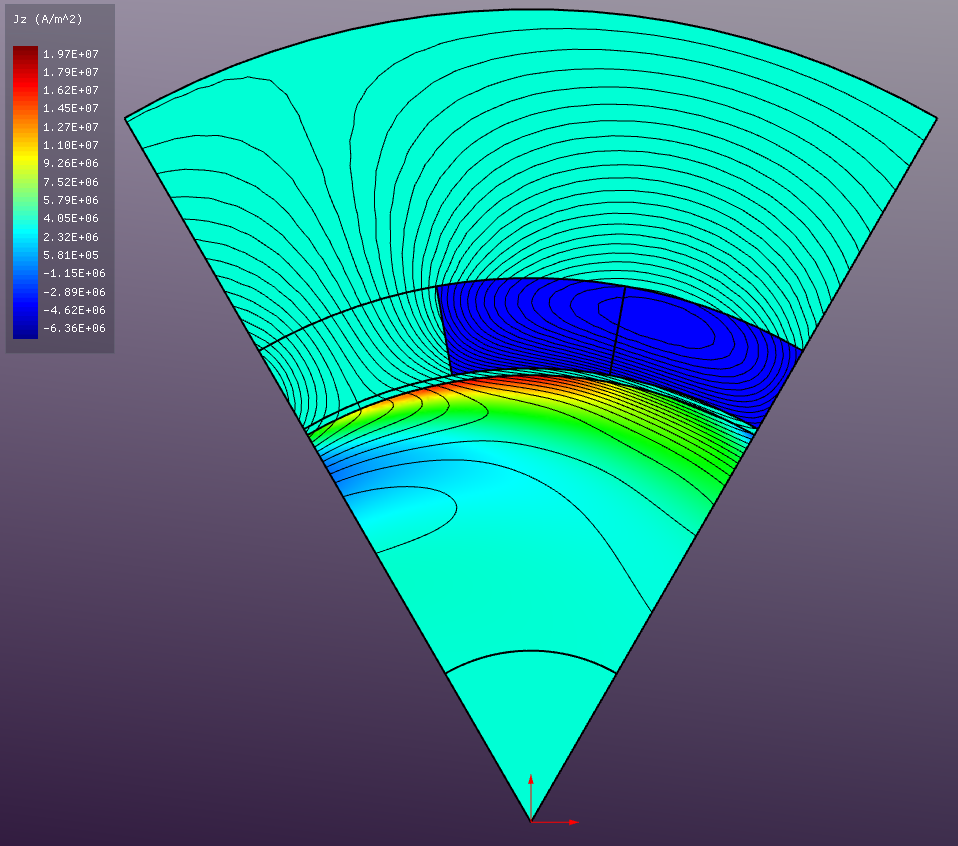958x846 pixels.
Task: Select the 1.97E+07 maximum legend value
Action: tap(70, 53)
